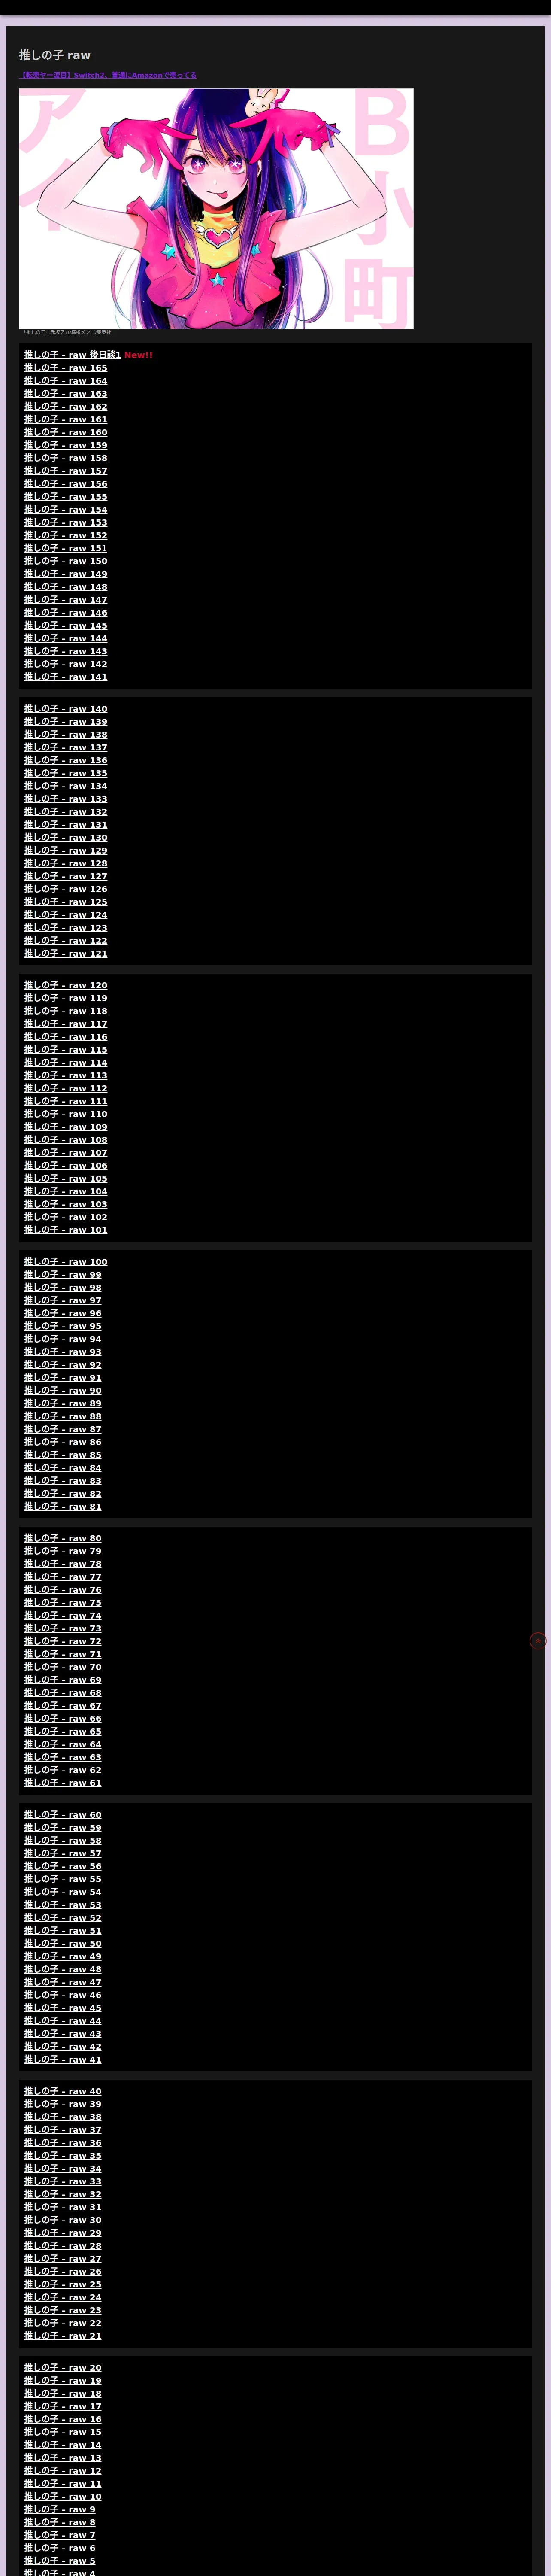
Task: Open chapter raw 140 link
Action: click(65, 709)
